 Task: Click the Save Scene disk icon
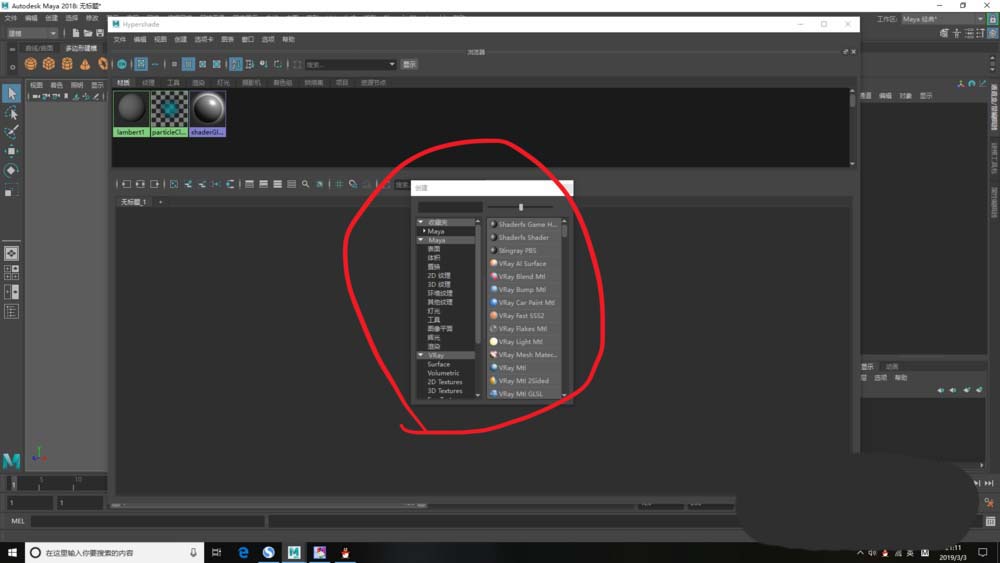coord(100,33)
